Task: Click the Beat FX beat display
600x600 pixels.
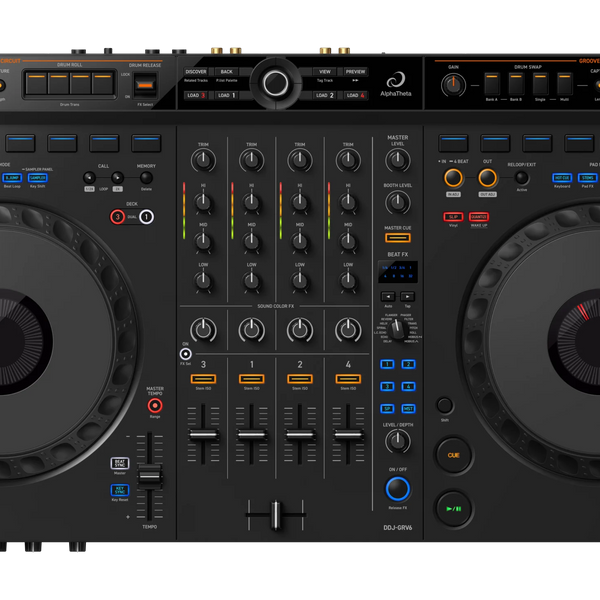Action: 398,272
